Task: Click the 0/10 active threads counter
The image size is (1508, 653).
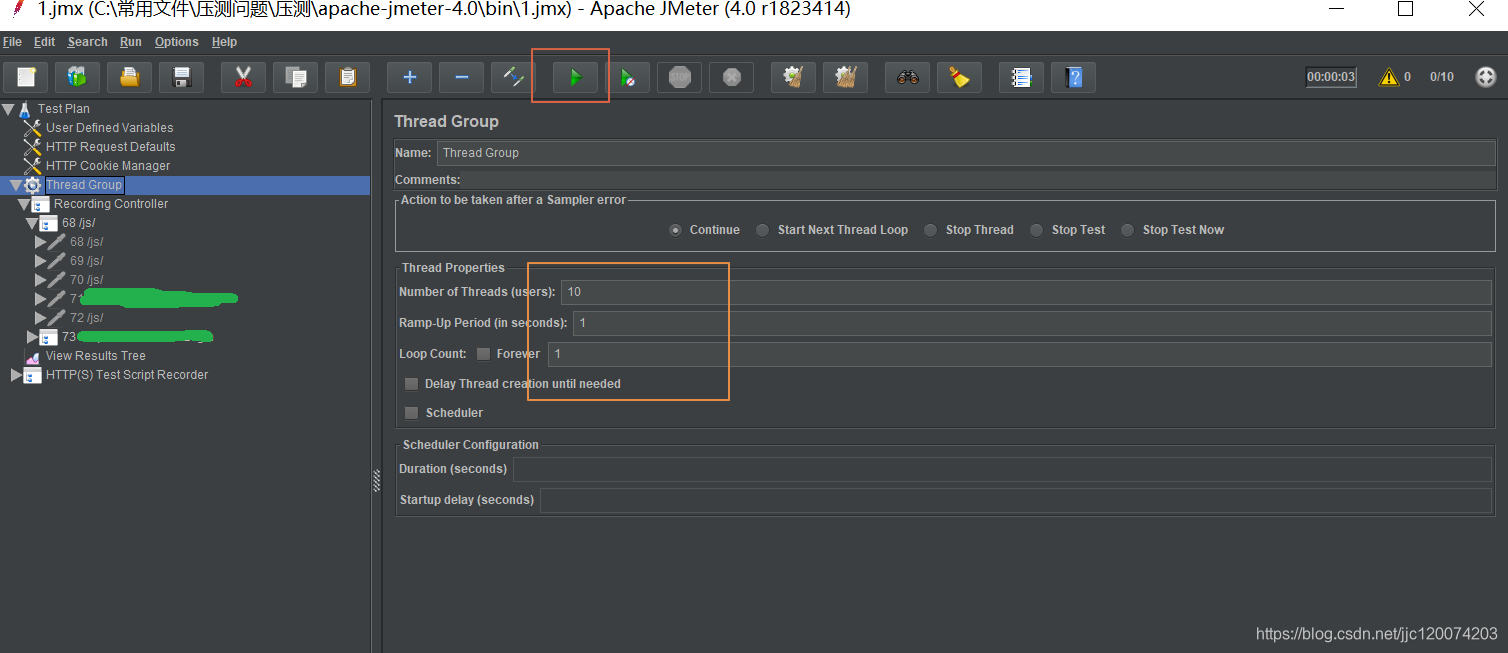Action: coord(1442,77)
